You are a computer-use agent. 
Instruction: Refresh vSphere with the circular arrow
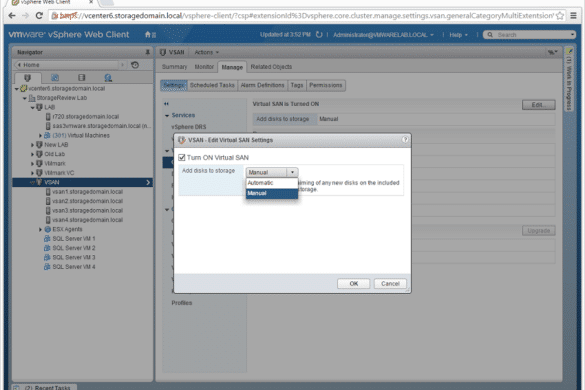pos(319,35)
